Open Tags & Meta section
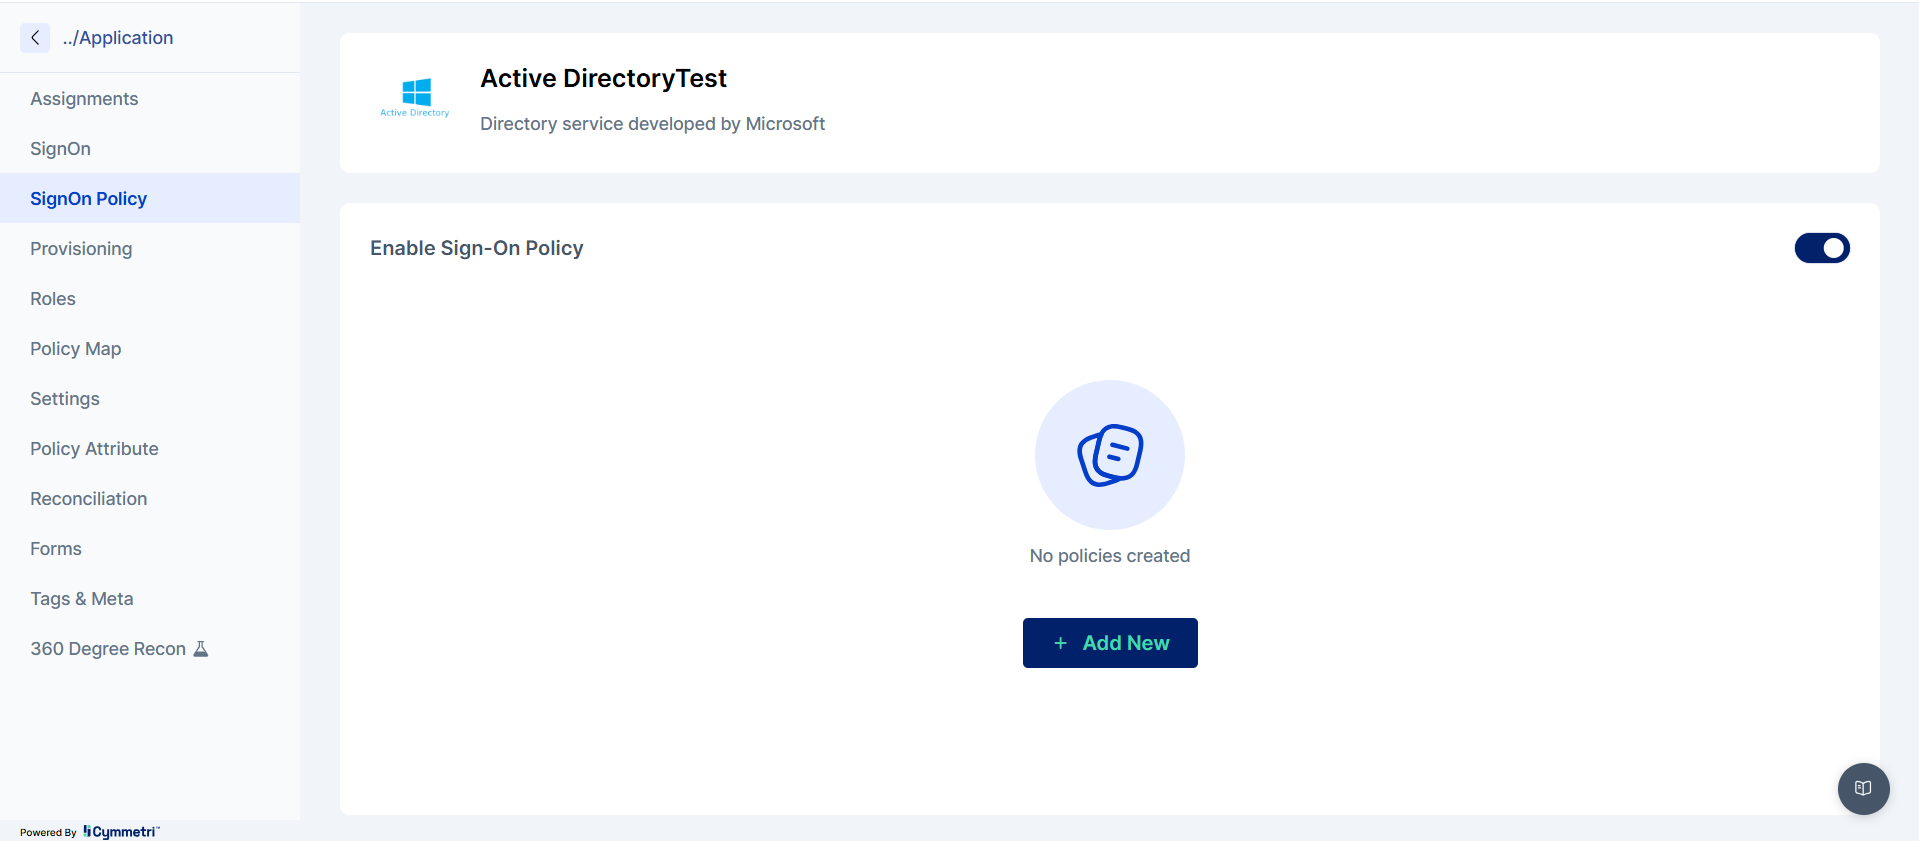 (150, 598)
